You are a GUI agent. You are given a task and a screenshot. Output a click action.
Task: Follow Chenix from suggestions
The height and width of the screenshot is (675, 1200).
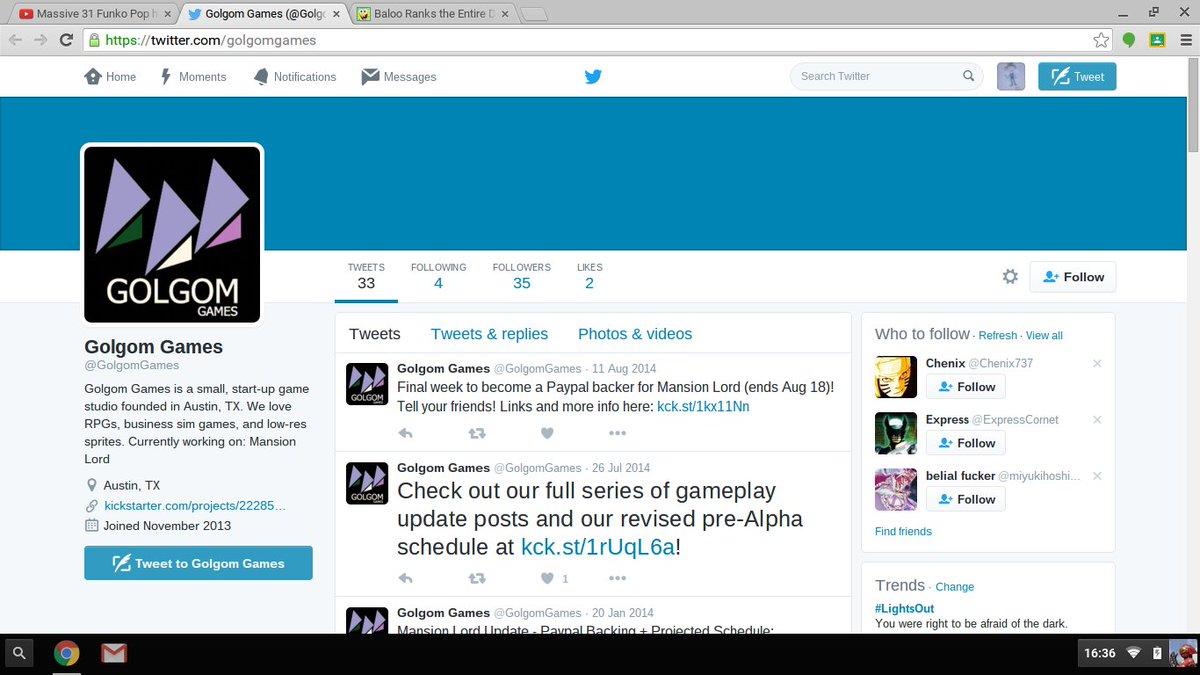965,387
